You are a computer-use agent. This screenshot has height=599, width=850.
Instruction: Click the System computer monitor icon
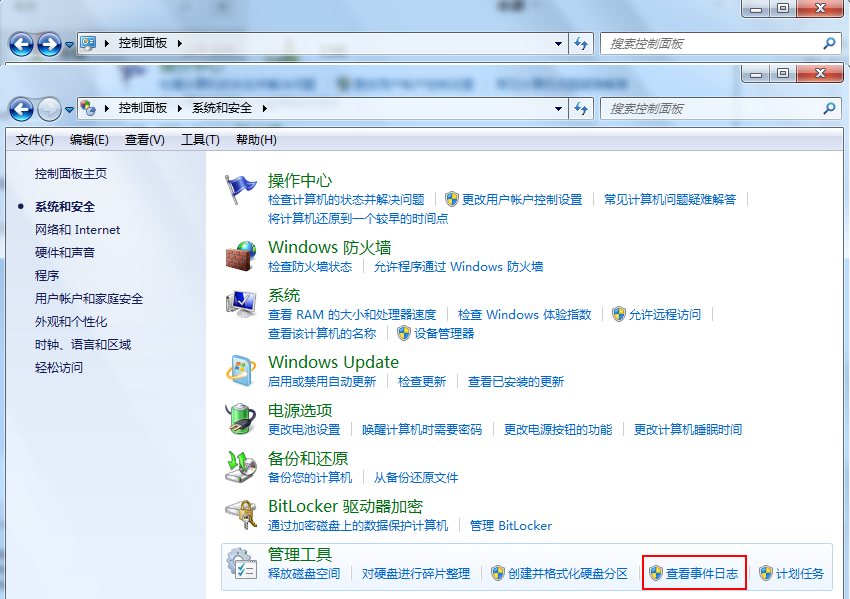pos(241,304)
